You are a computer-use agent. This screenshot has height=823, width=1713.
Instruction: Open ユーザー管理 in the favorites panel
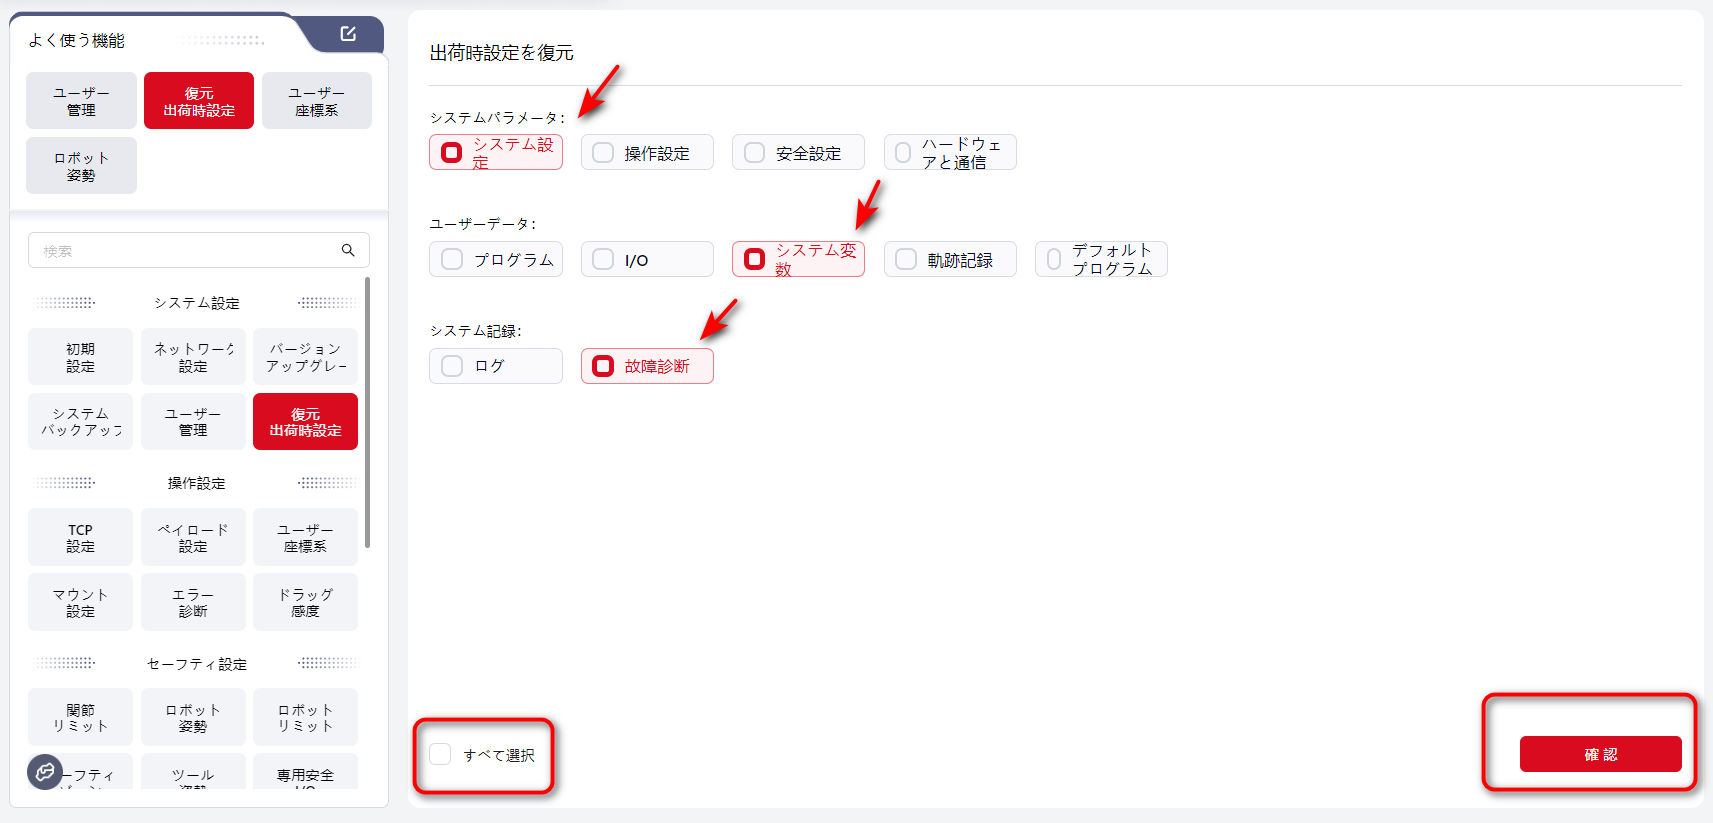click(x=81, y=101)
